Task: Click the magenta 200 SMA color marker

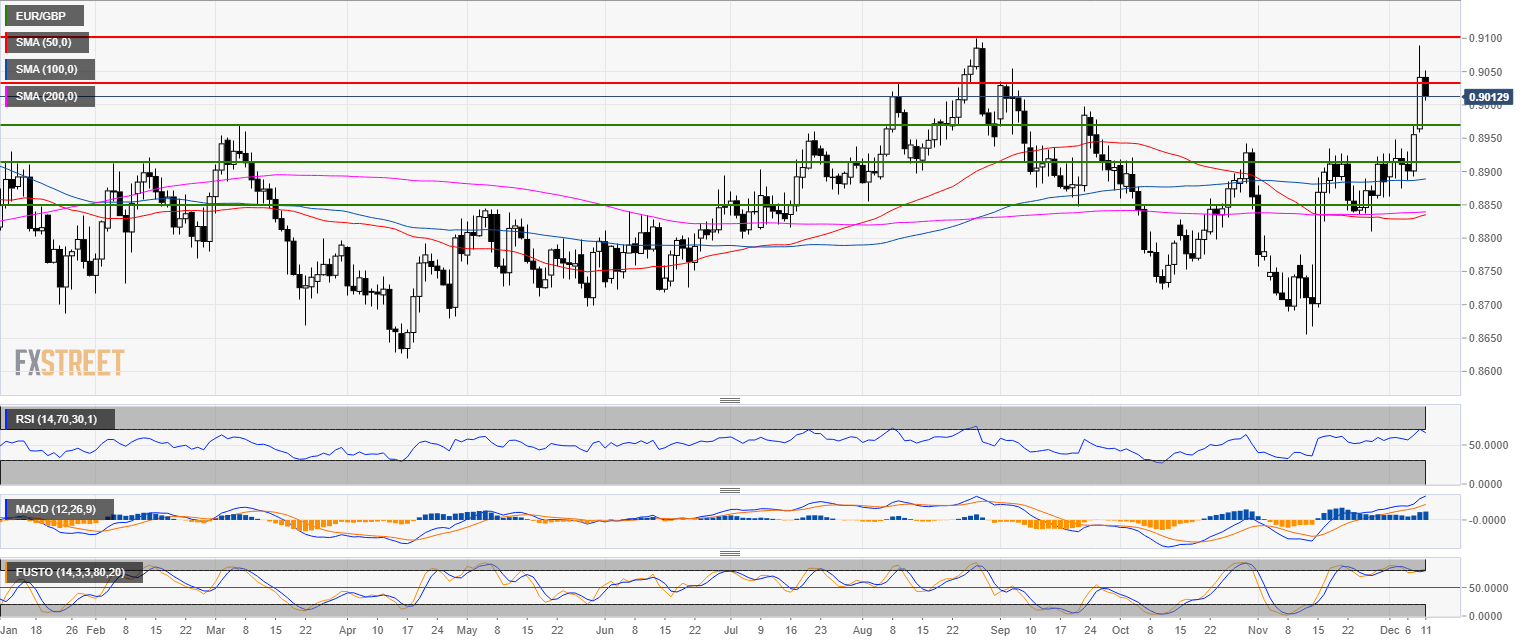Action: pyautogui.click(x=7, y=96)
